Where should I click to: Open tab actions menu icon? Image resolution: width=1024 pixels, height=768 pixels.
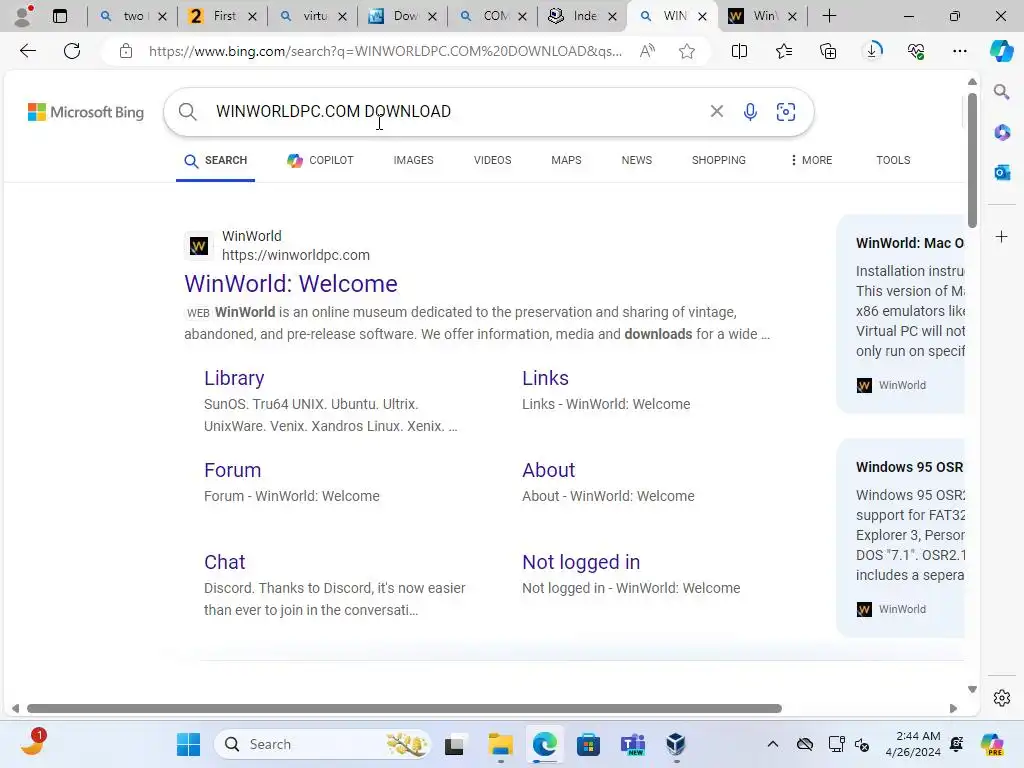(x=59, y=16)
